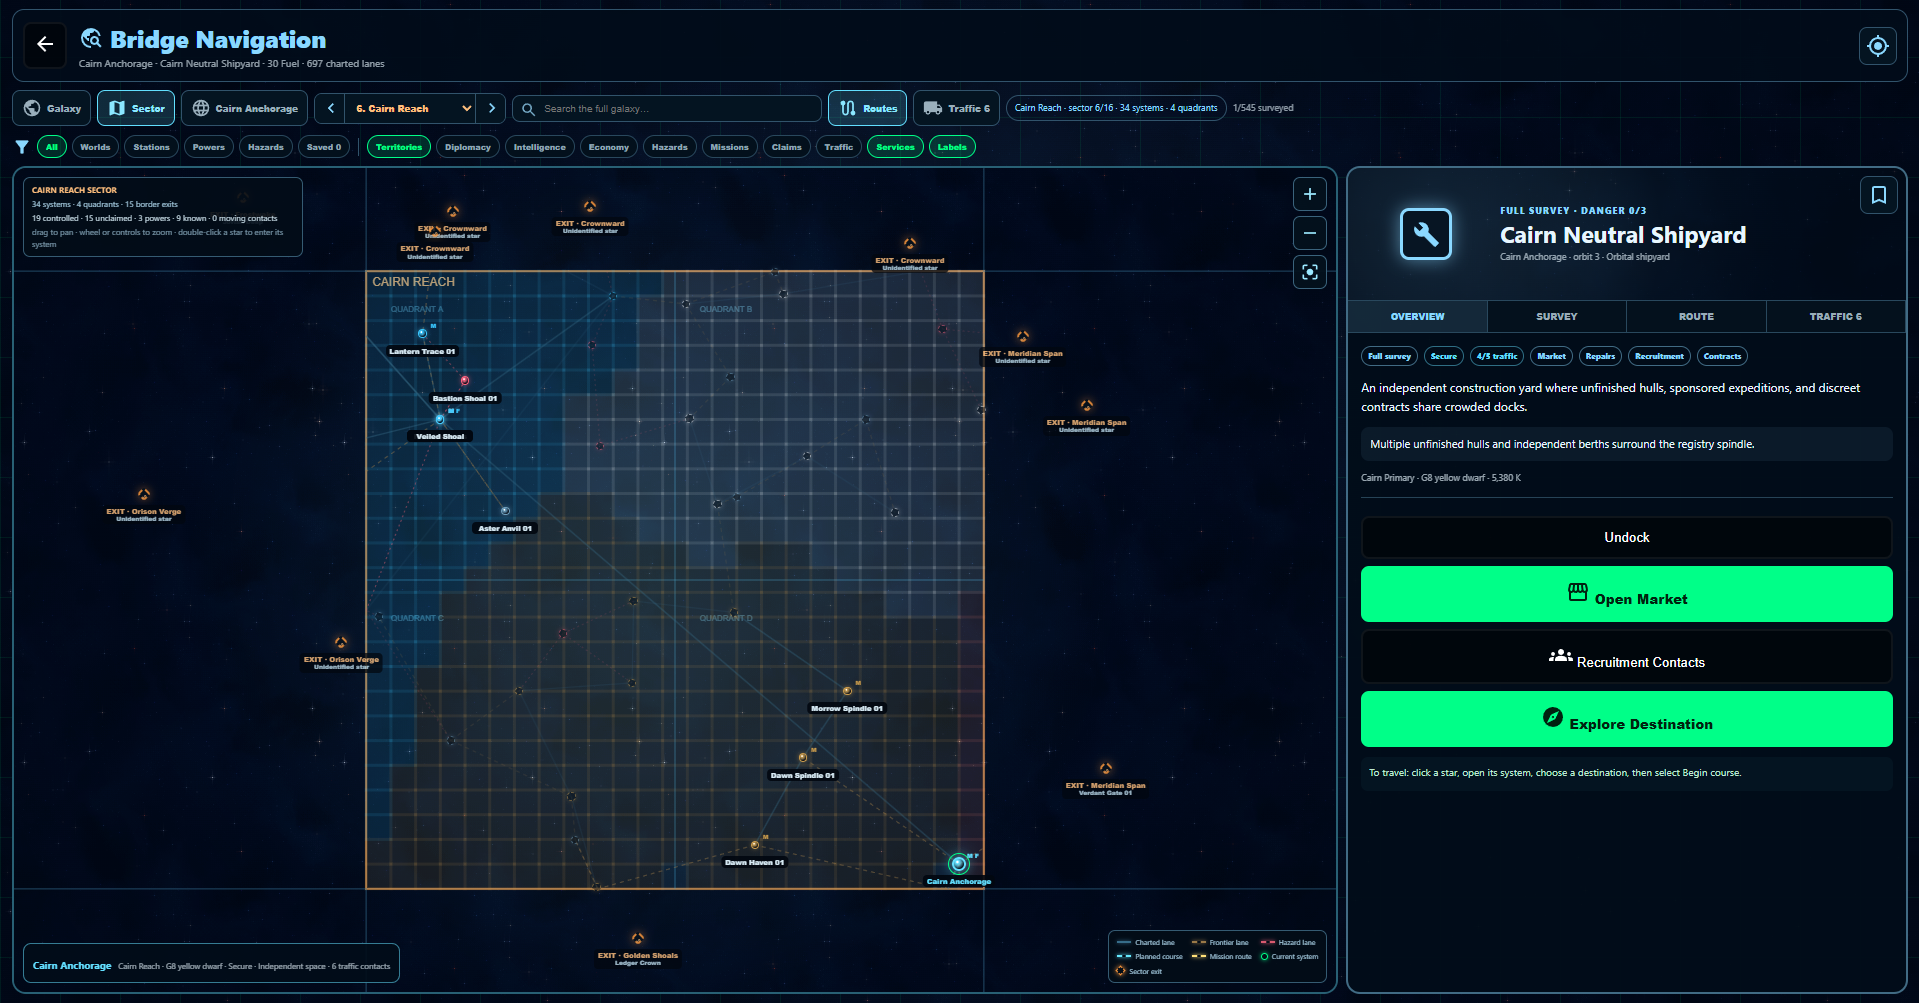1919x1003 pixels.
Task: Go to the previous sector chevron
Action: [x=331, y=108]
